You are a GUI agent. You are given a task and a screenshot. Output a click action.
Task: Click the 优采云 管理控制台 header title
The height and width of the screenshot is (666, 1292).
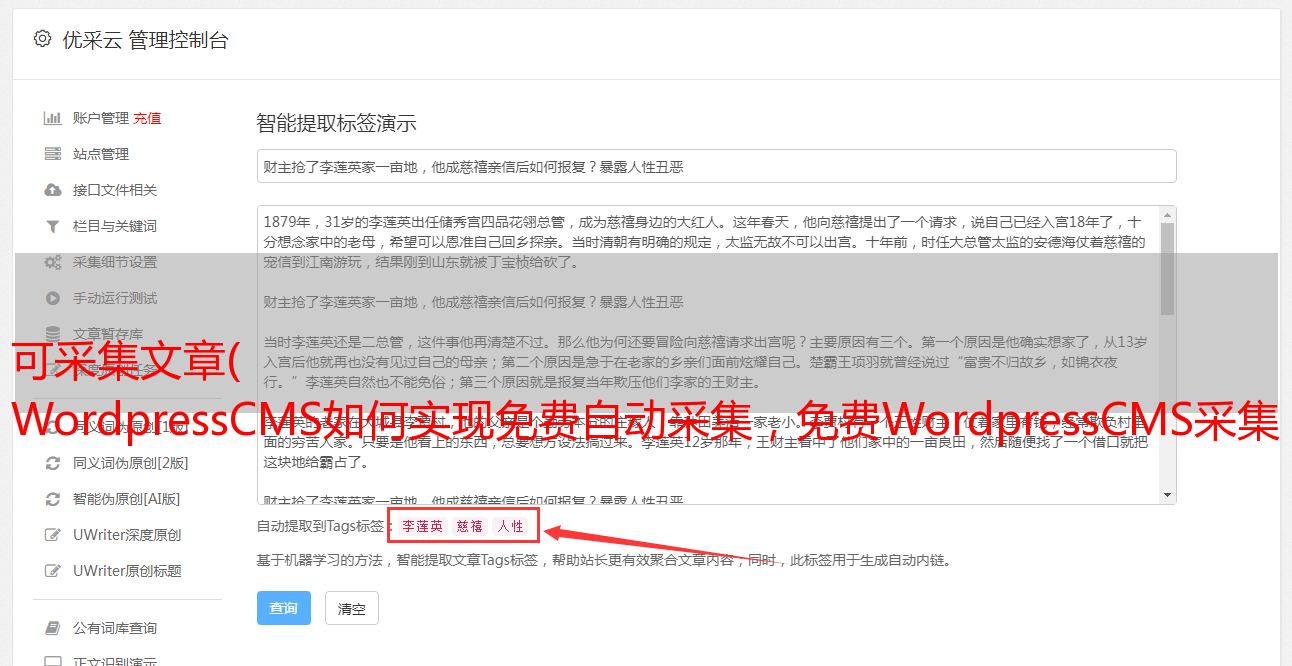point(145,40)
